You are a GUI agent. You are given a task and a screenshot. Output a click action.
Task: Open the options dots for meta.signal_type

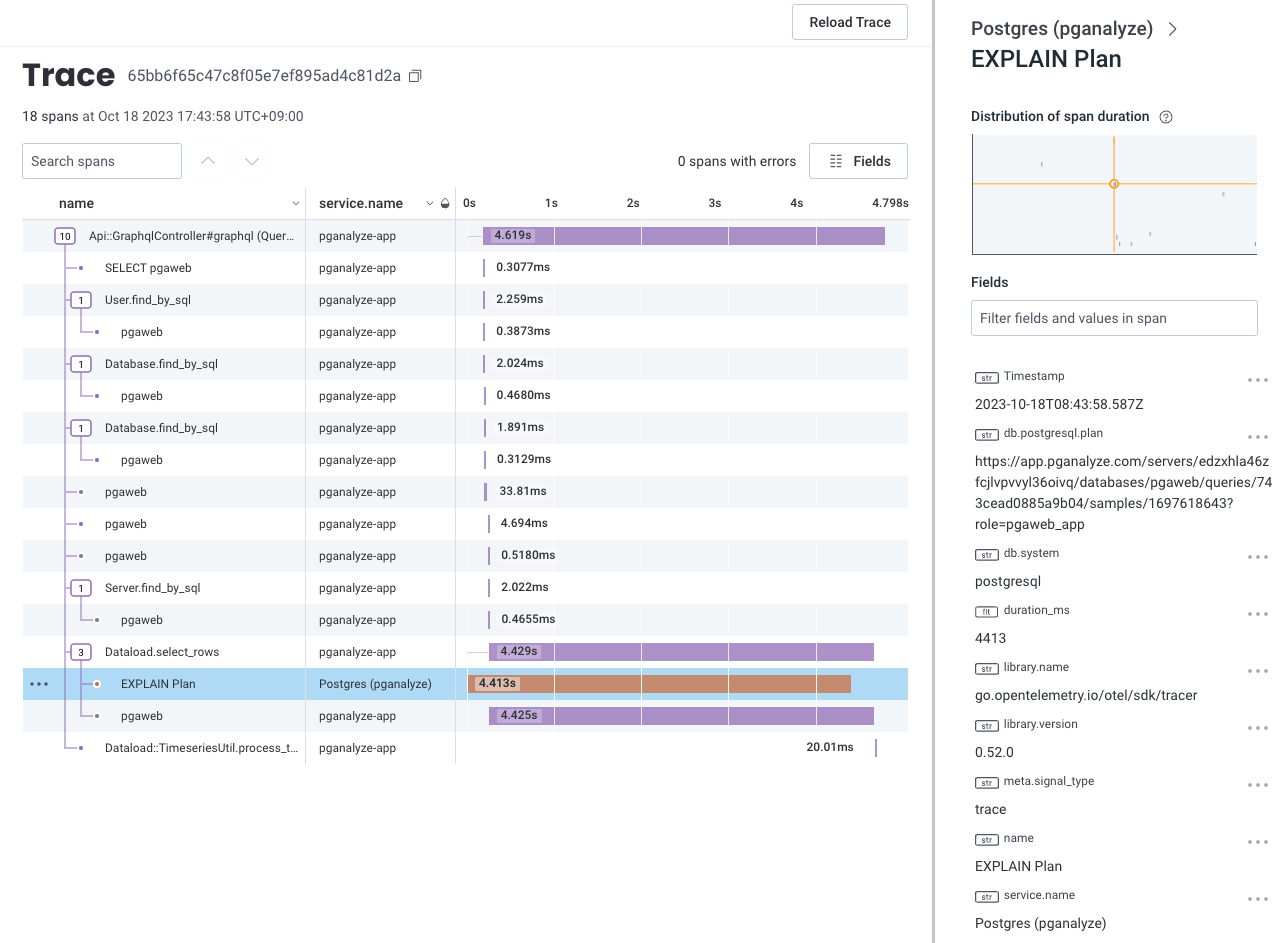(1258, 785)
